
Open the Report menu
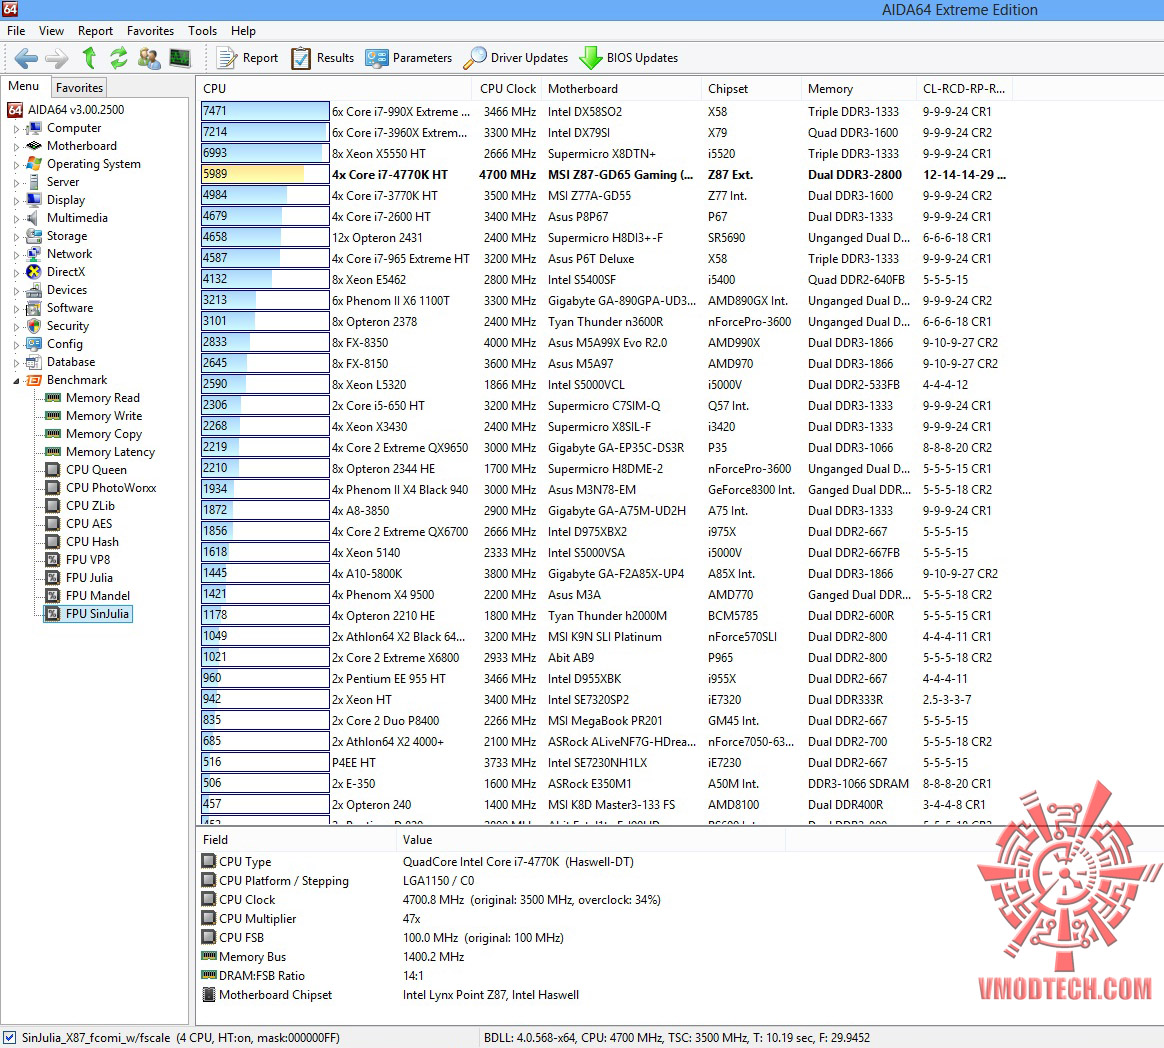pos(96,30)
